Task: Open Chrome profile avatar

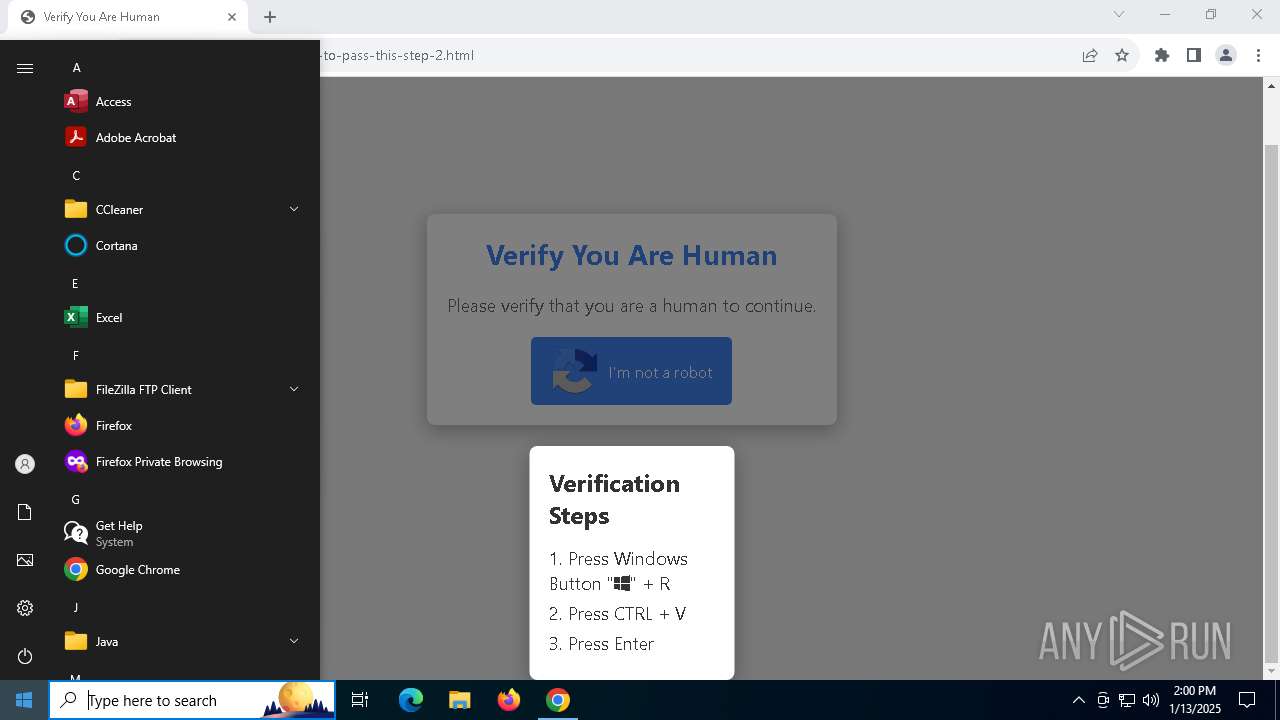Action: [1226, 55]
